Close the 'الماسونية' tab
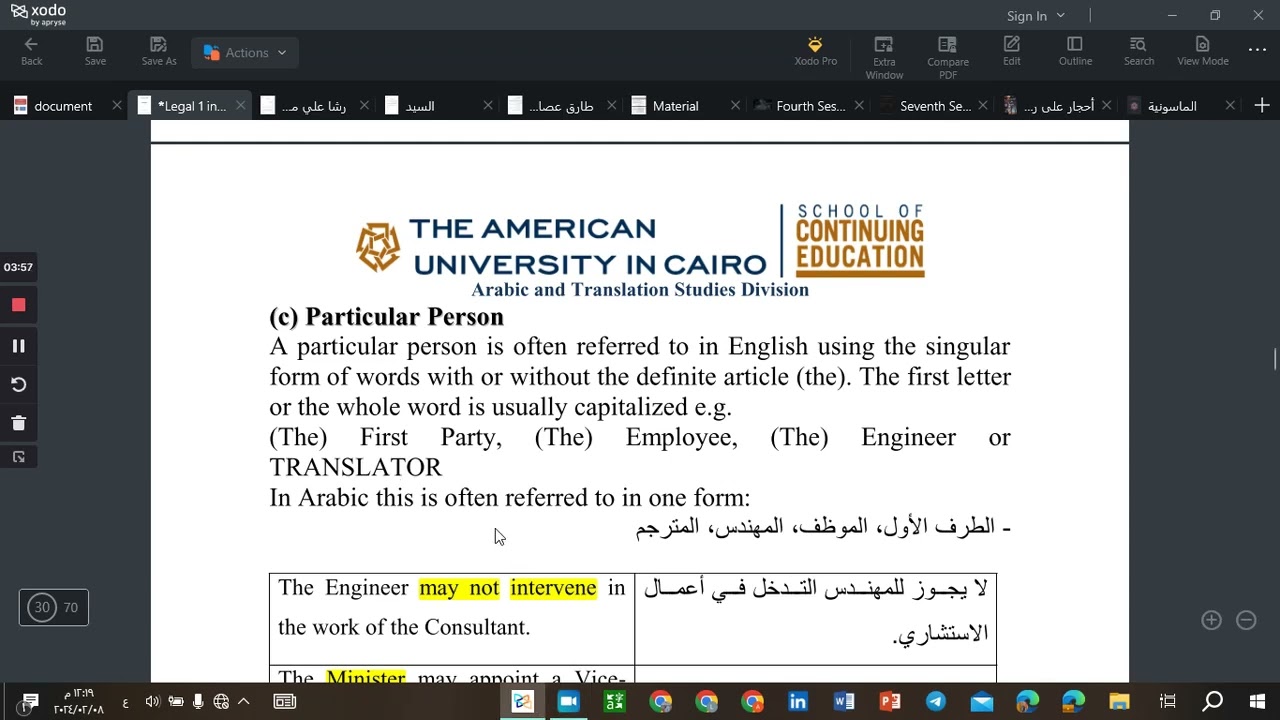 point(1231,105)
